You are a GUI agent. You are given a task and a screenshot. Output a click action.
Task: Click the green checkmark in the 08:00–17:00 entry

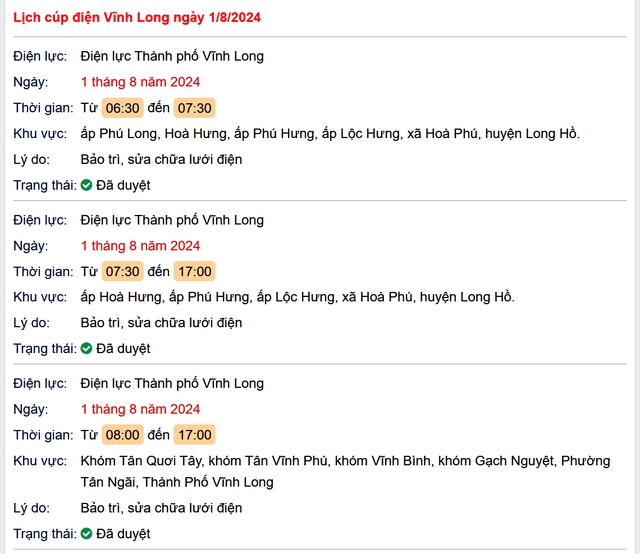click(87, 534)
